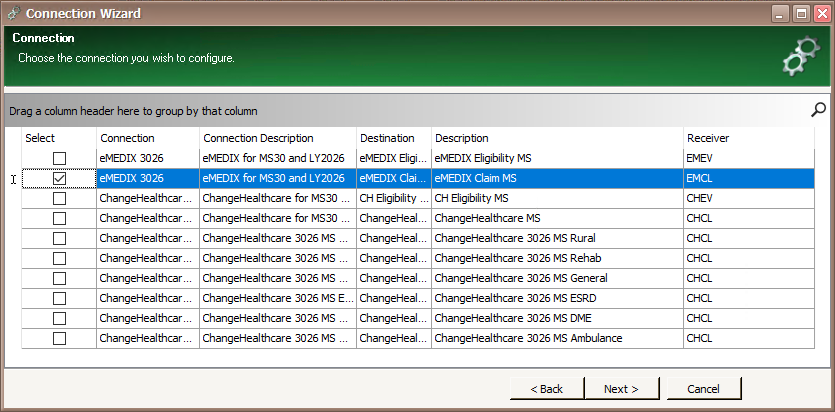Click the ChangeHealthcare 3026 MS E... description cell
This screenshot has width=835, height=412.
coord(278,298)
